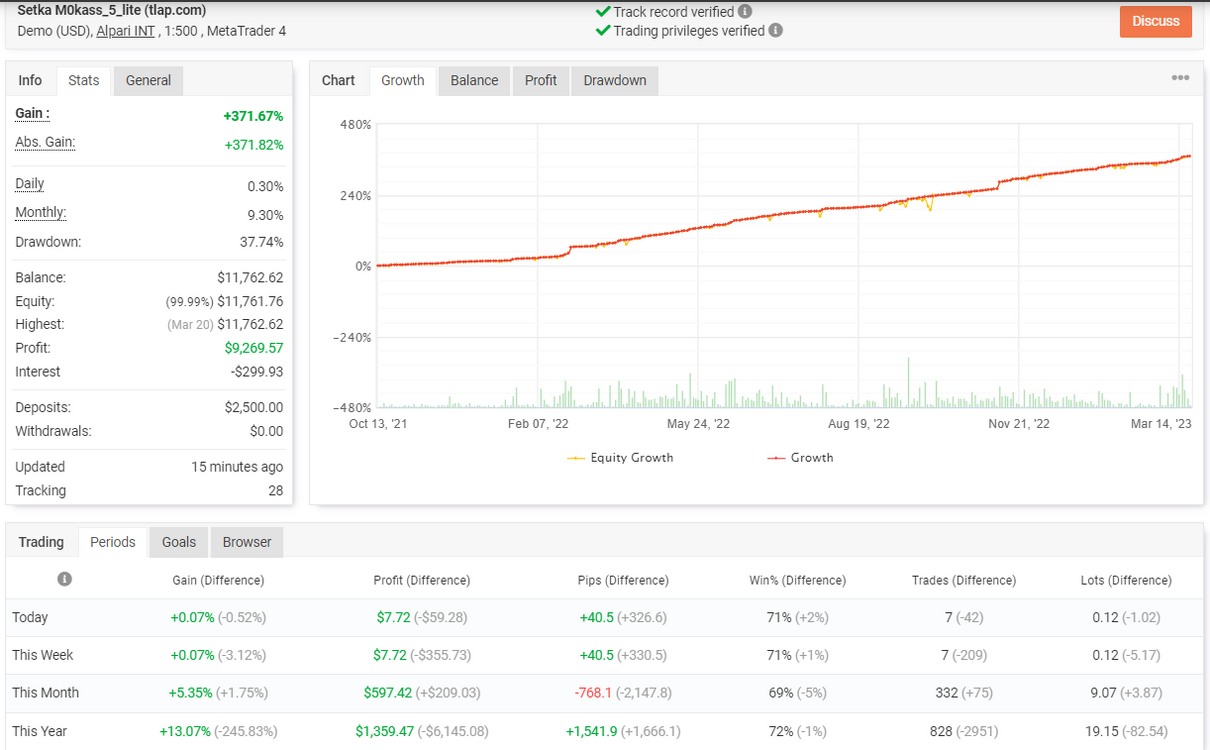Click the $9,269.57 profit value
Viewport: 1210px width, 750px height.
click(254, 348)
